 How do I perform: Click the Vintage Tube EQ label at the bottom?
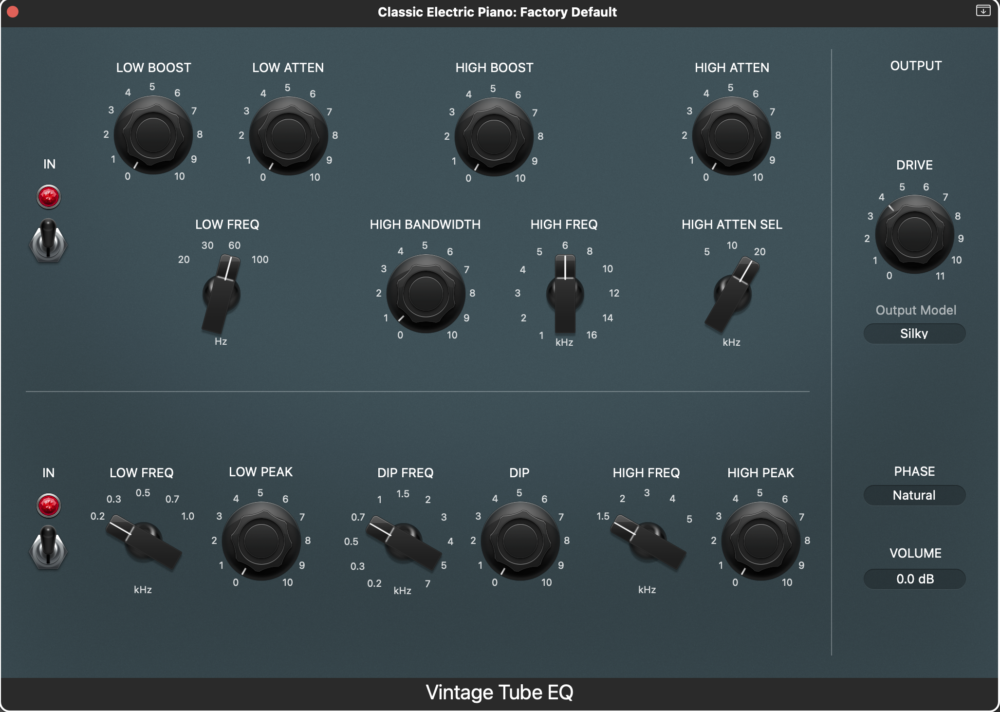(497, 692)
